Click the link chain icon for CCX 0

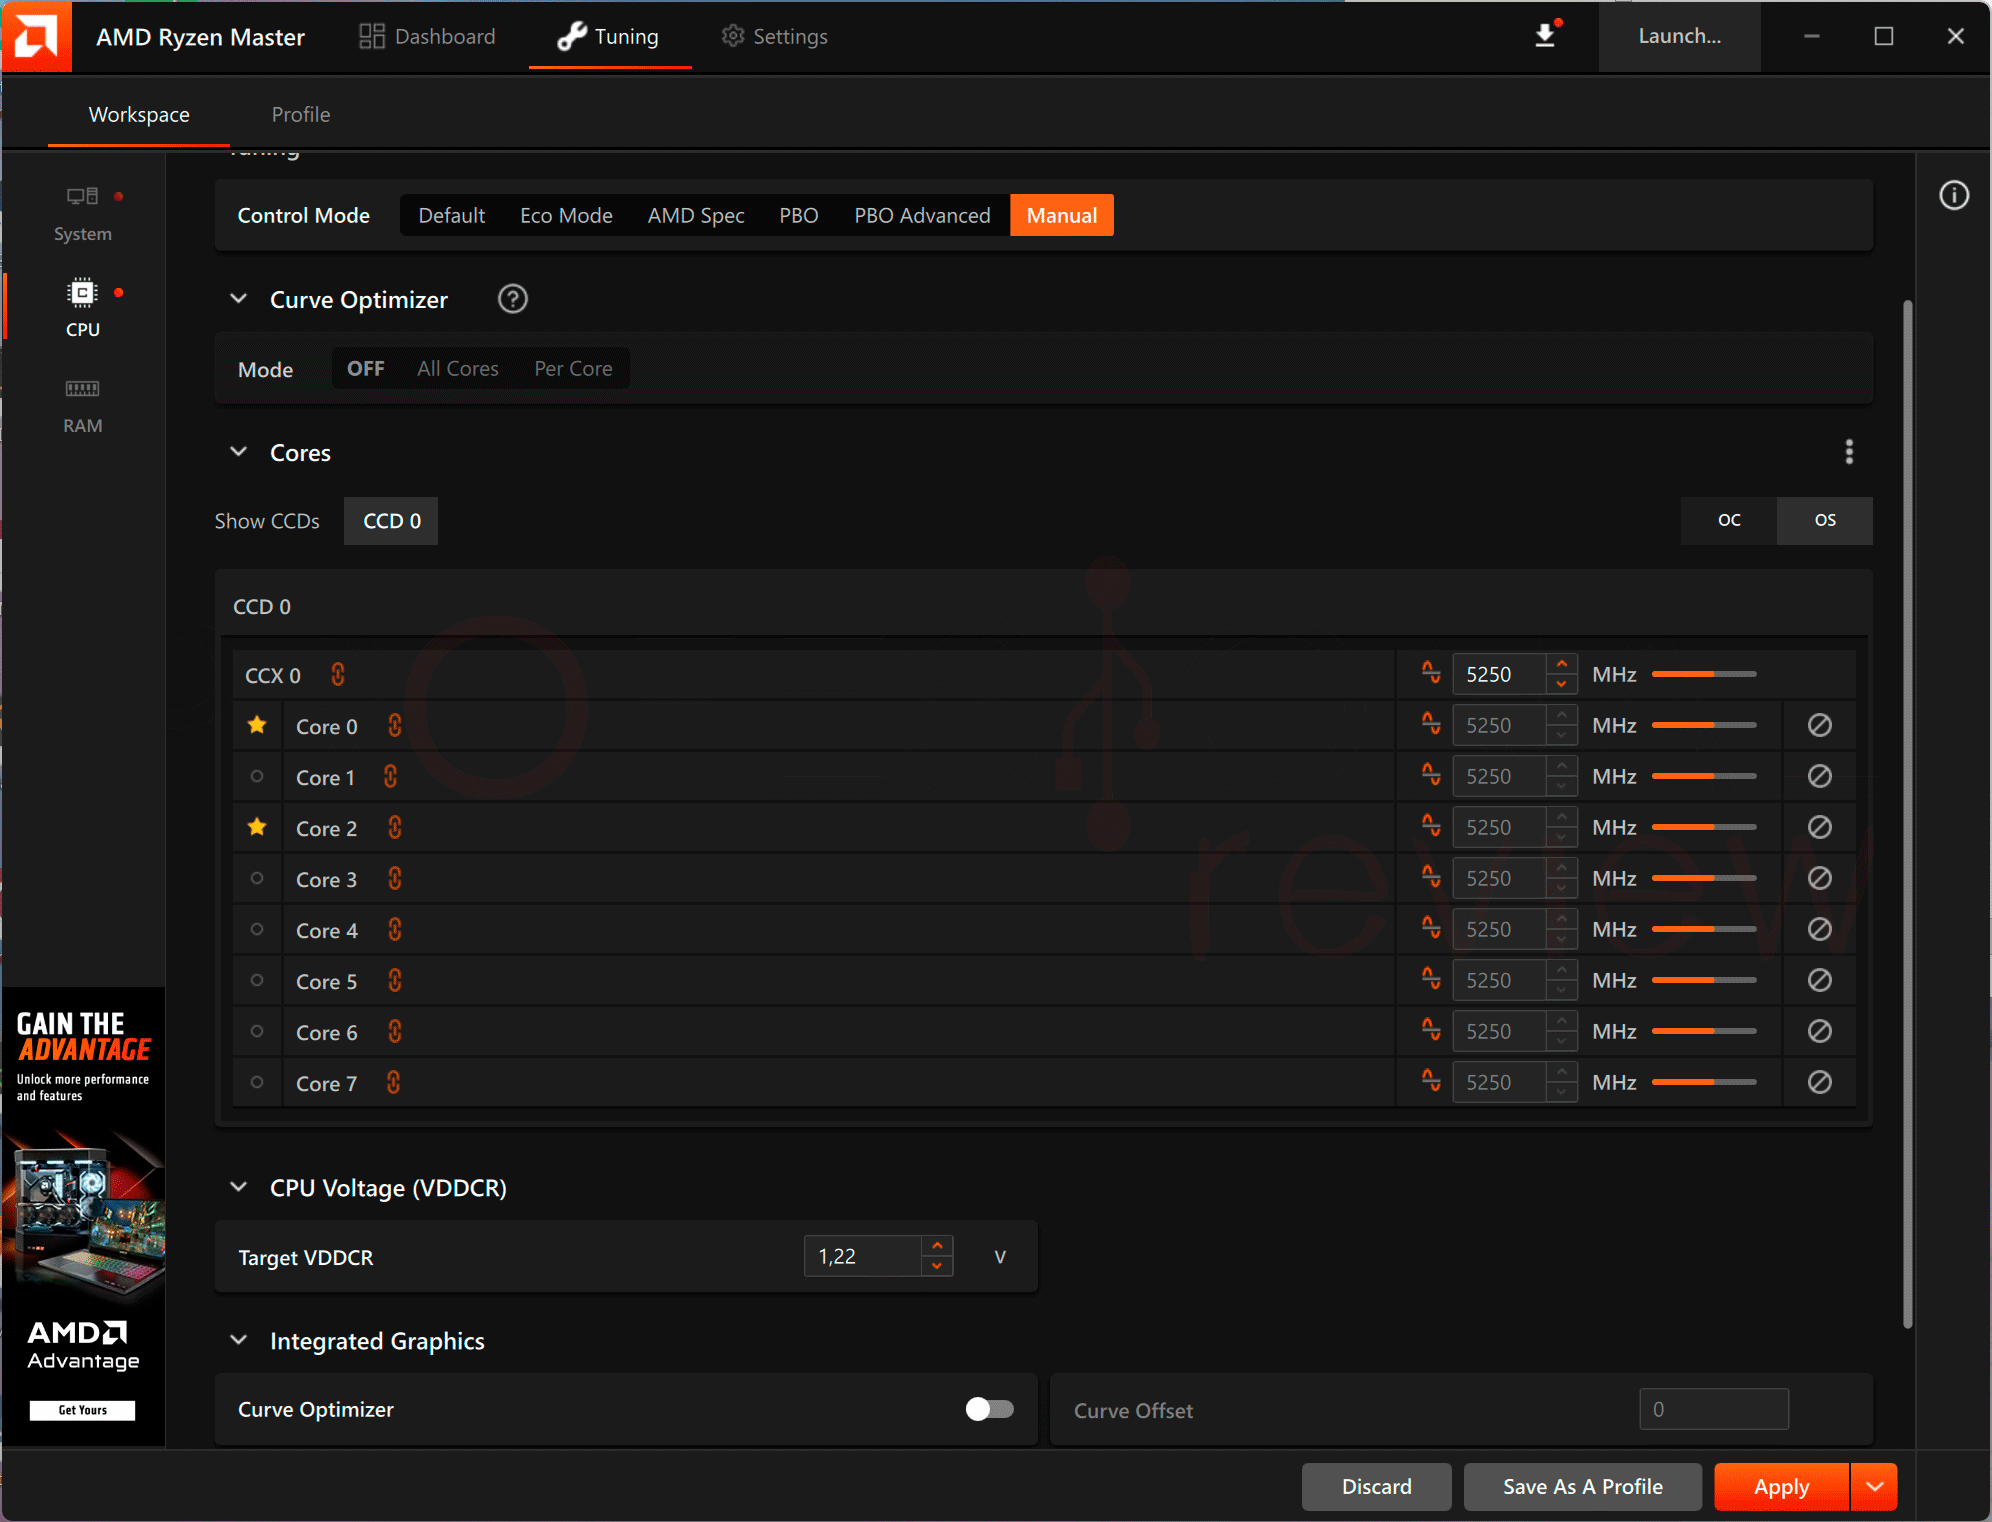(338, 675)
